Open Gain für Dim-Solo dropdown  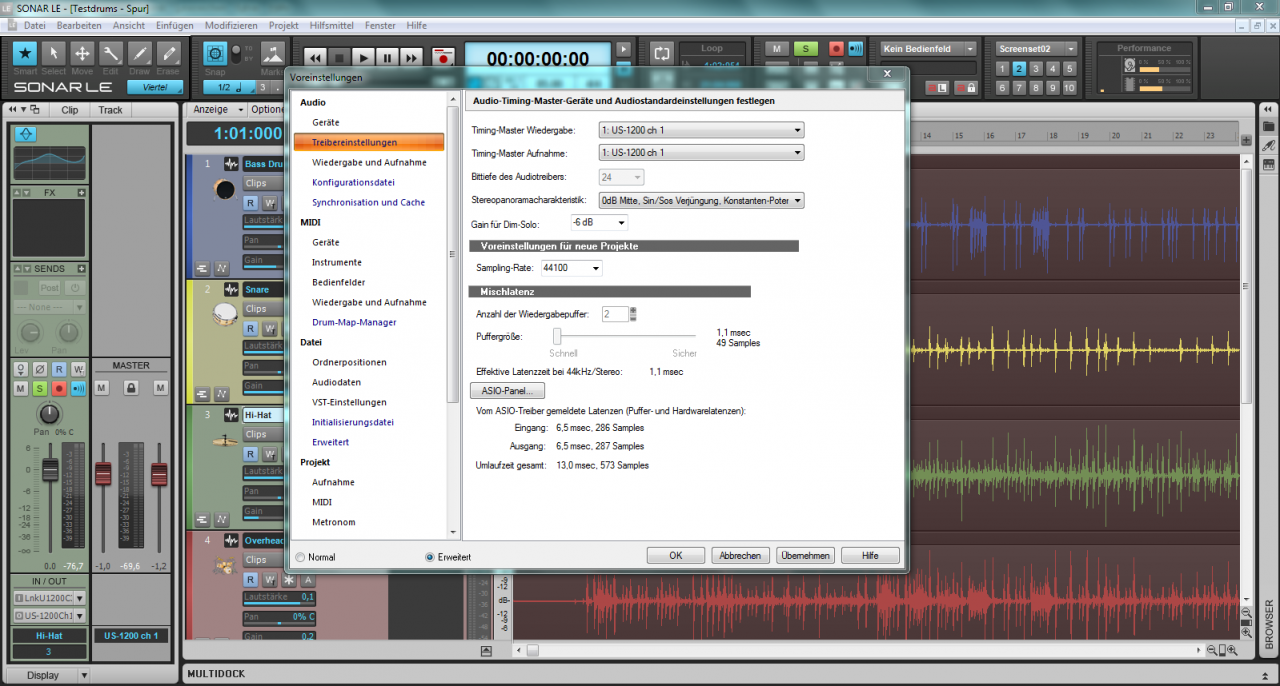click(x=599, y=223)
